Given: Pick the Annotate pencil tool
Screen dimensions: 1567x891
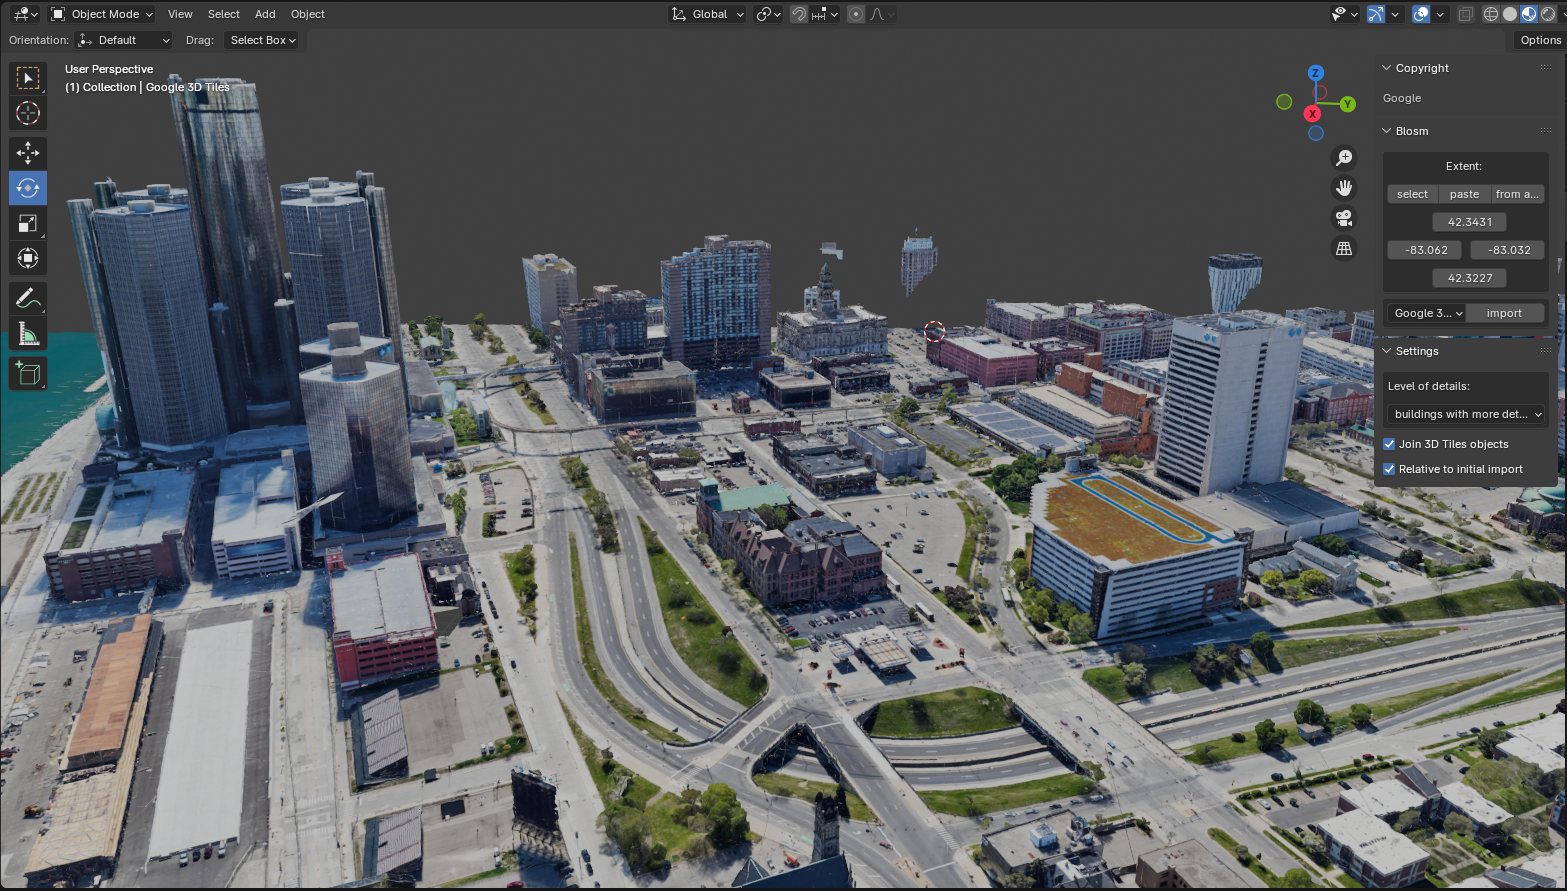Looking at the screenshot, I should tap(28, 299).
